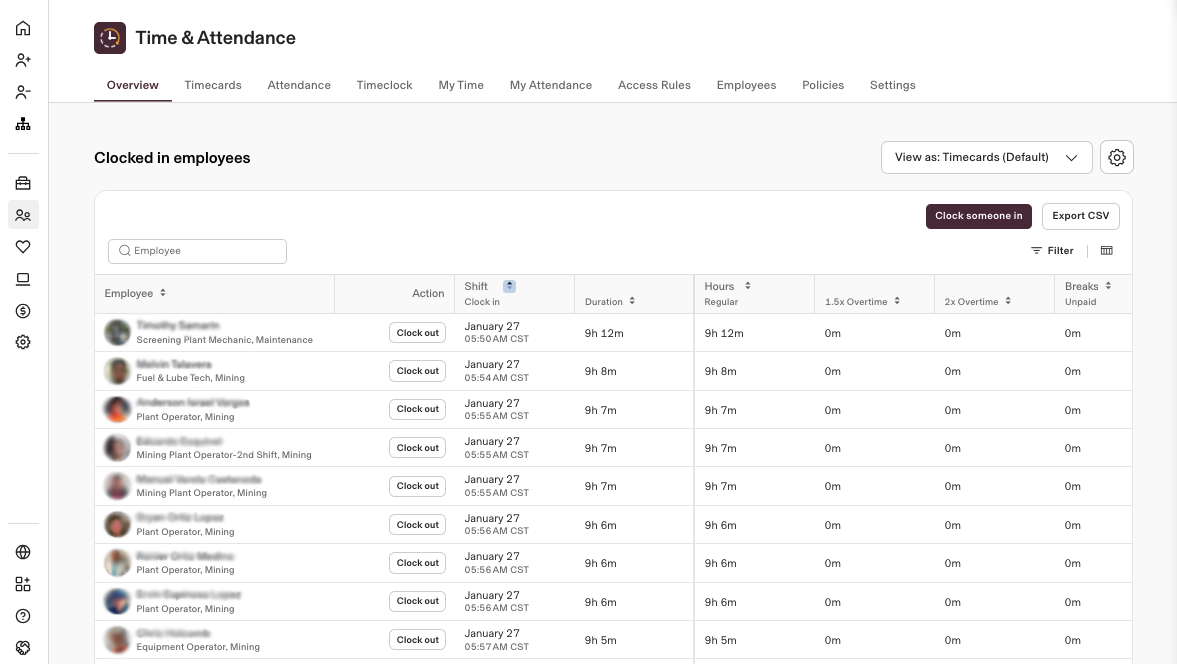Open the dollar payroll icon in sidebar
1177x664 pixels.
[23, 311]
